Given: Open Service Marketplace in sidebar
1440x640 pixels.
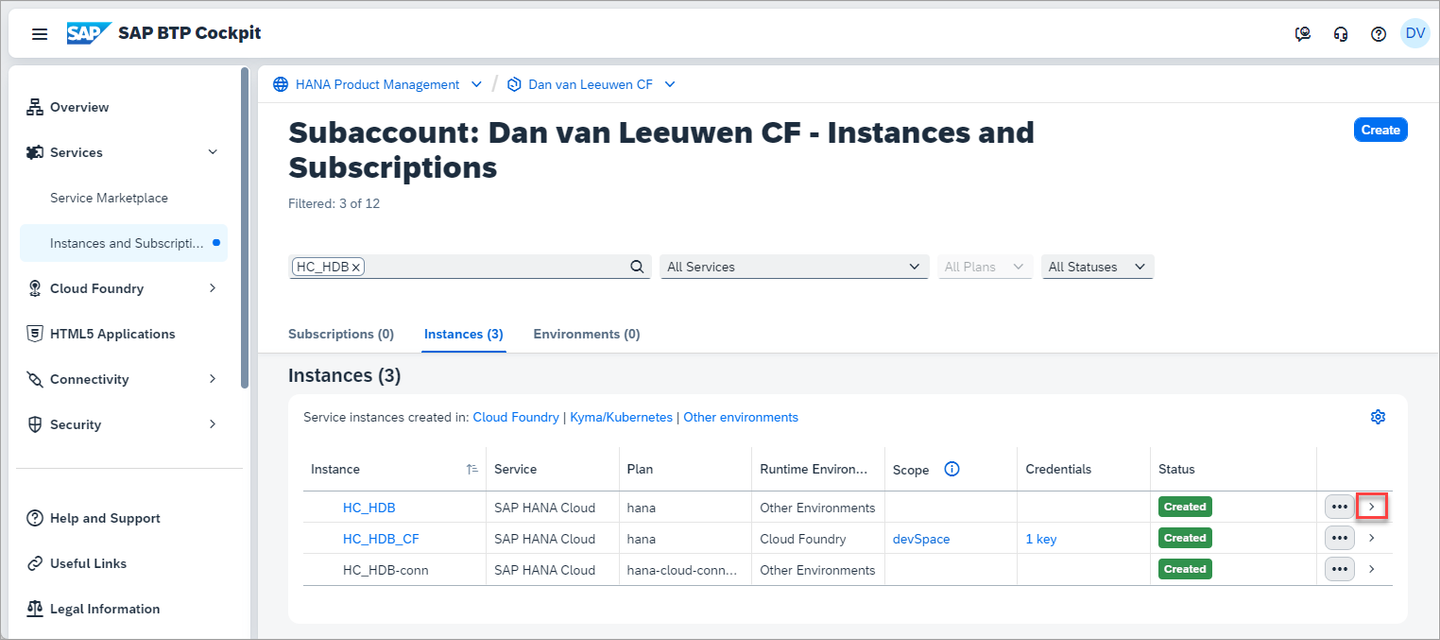Looking at the screenshot, I should pos(109,198).
